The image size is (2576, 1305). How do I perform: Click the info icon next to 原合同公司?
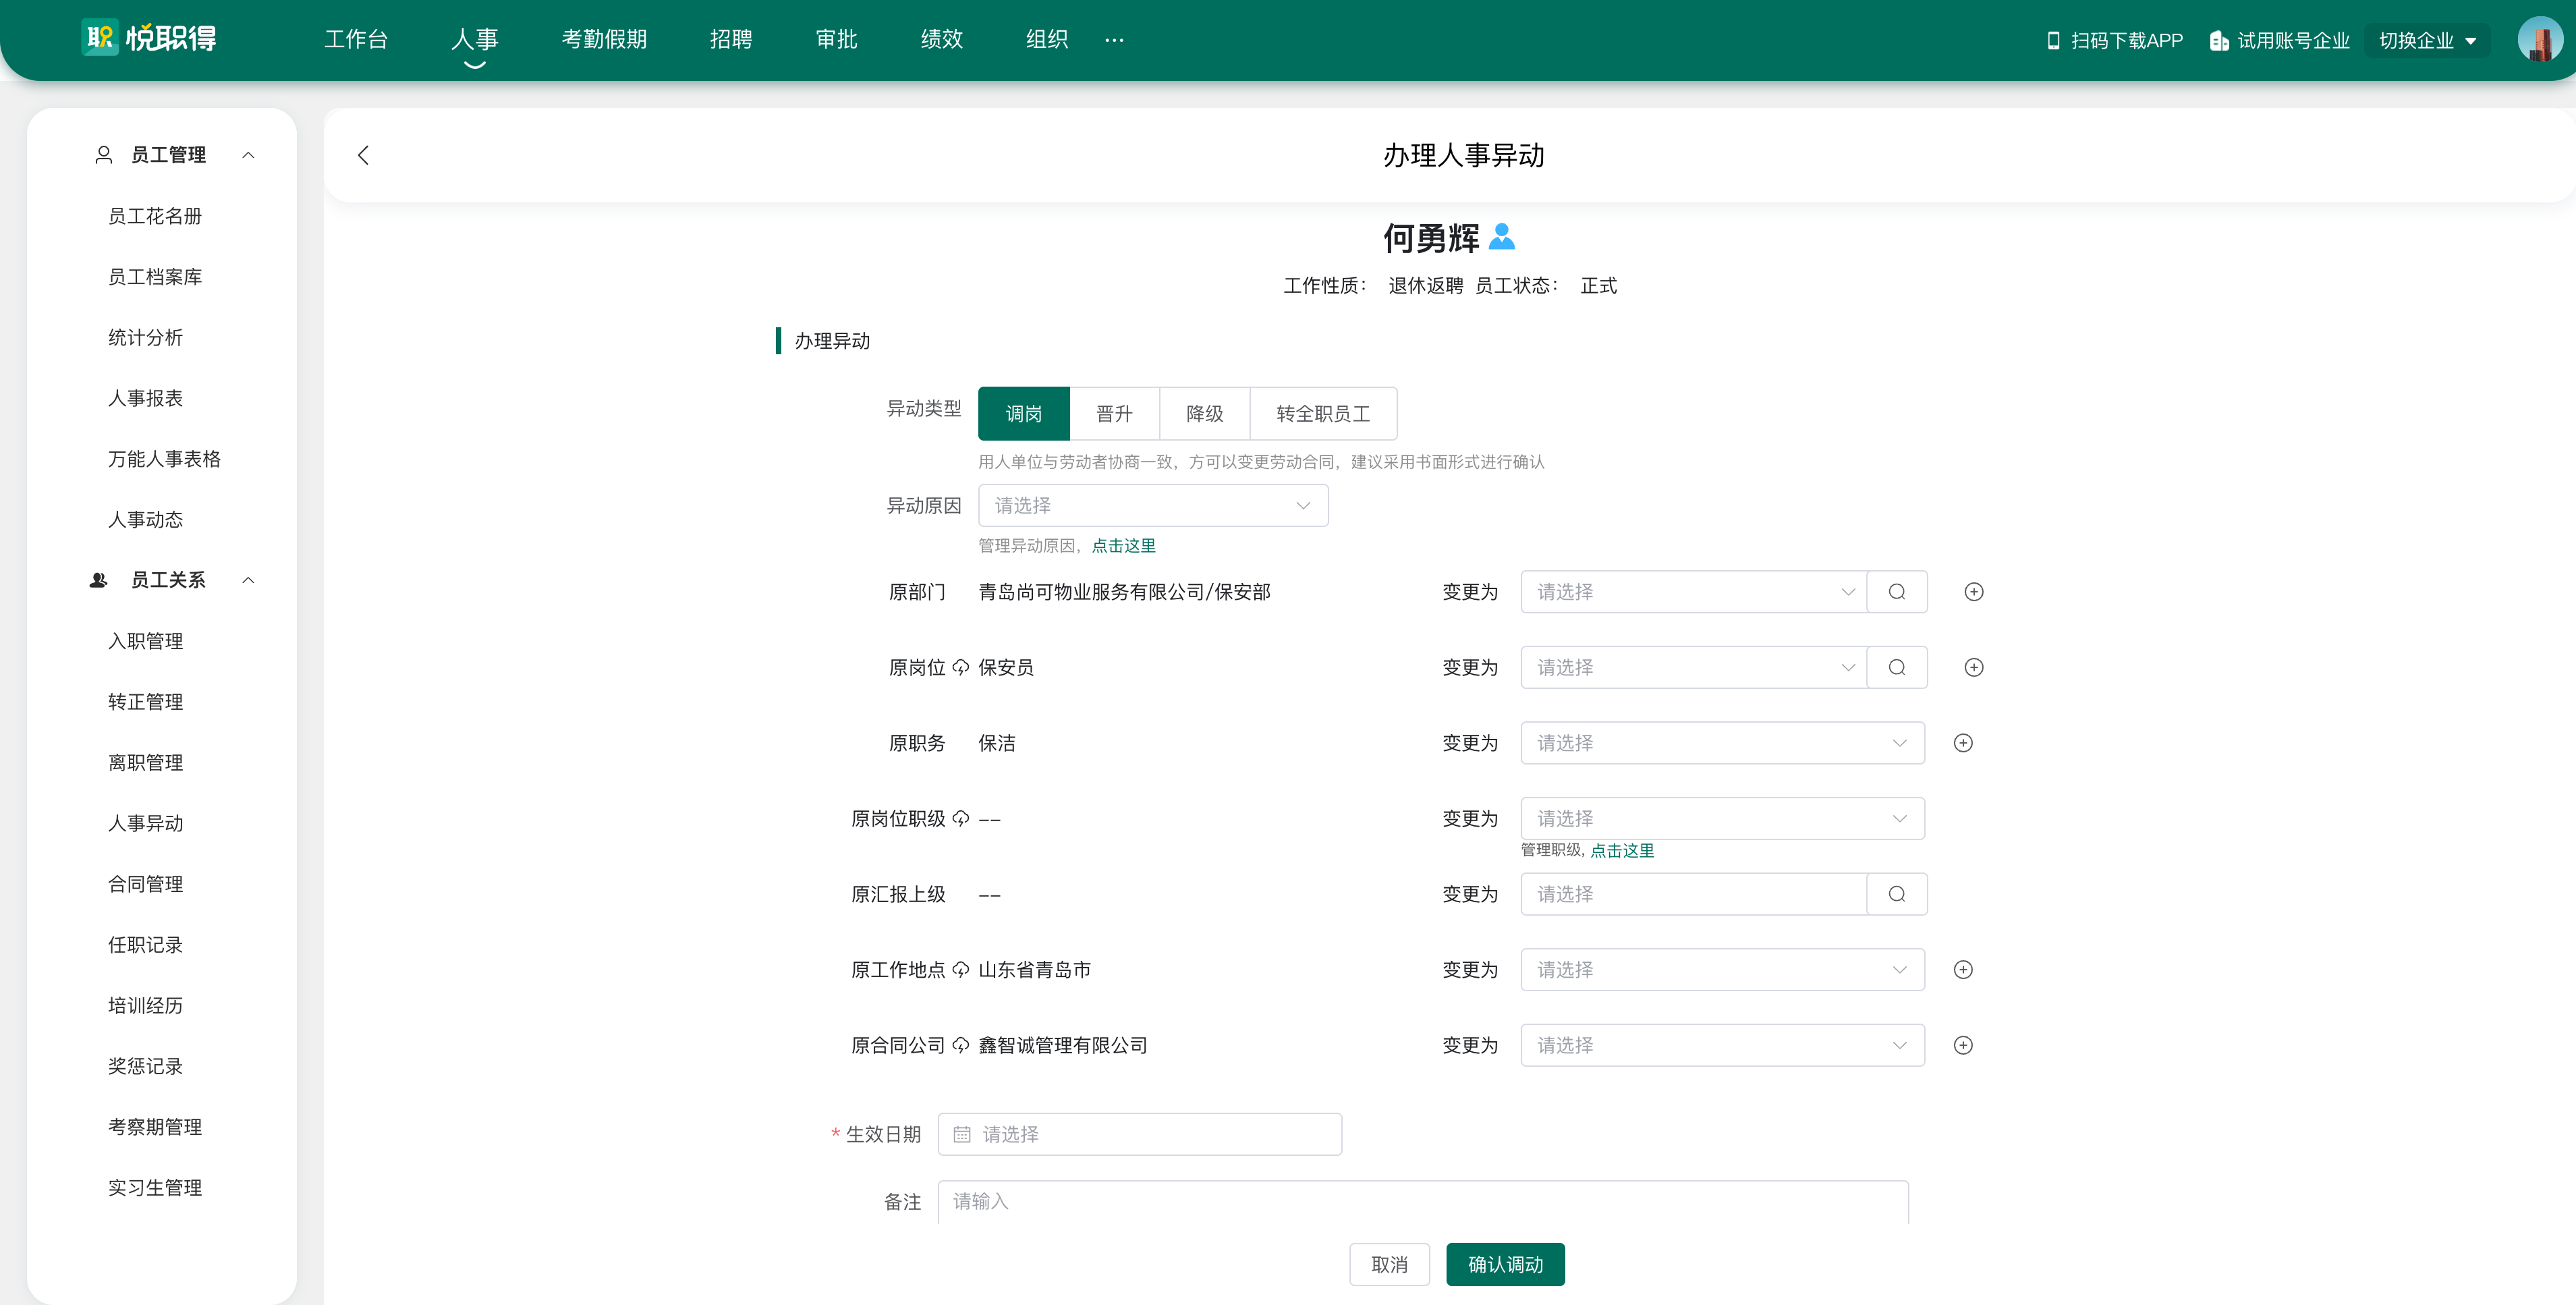960,1045
